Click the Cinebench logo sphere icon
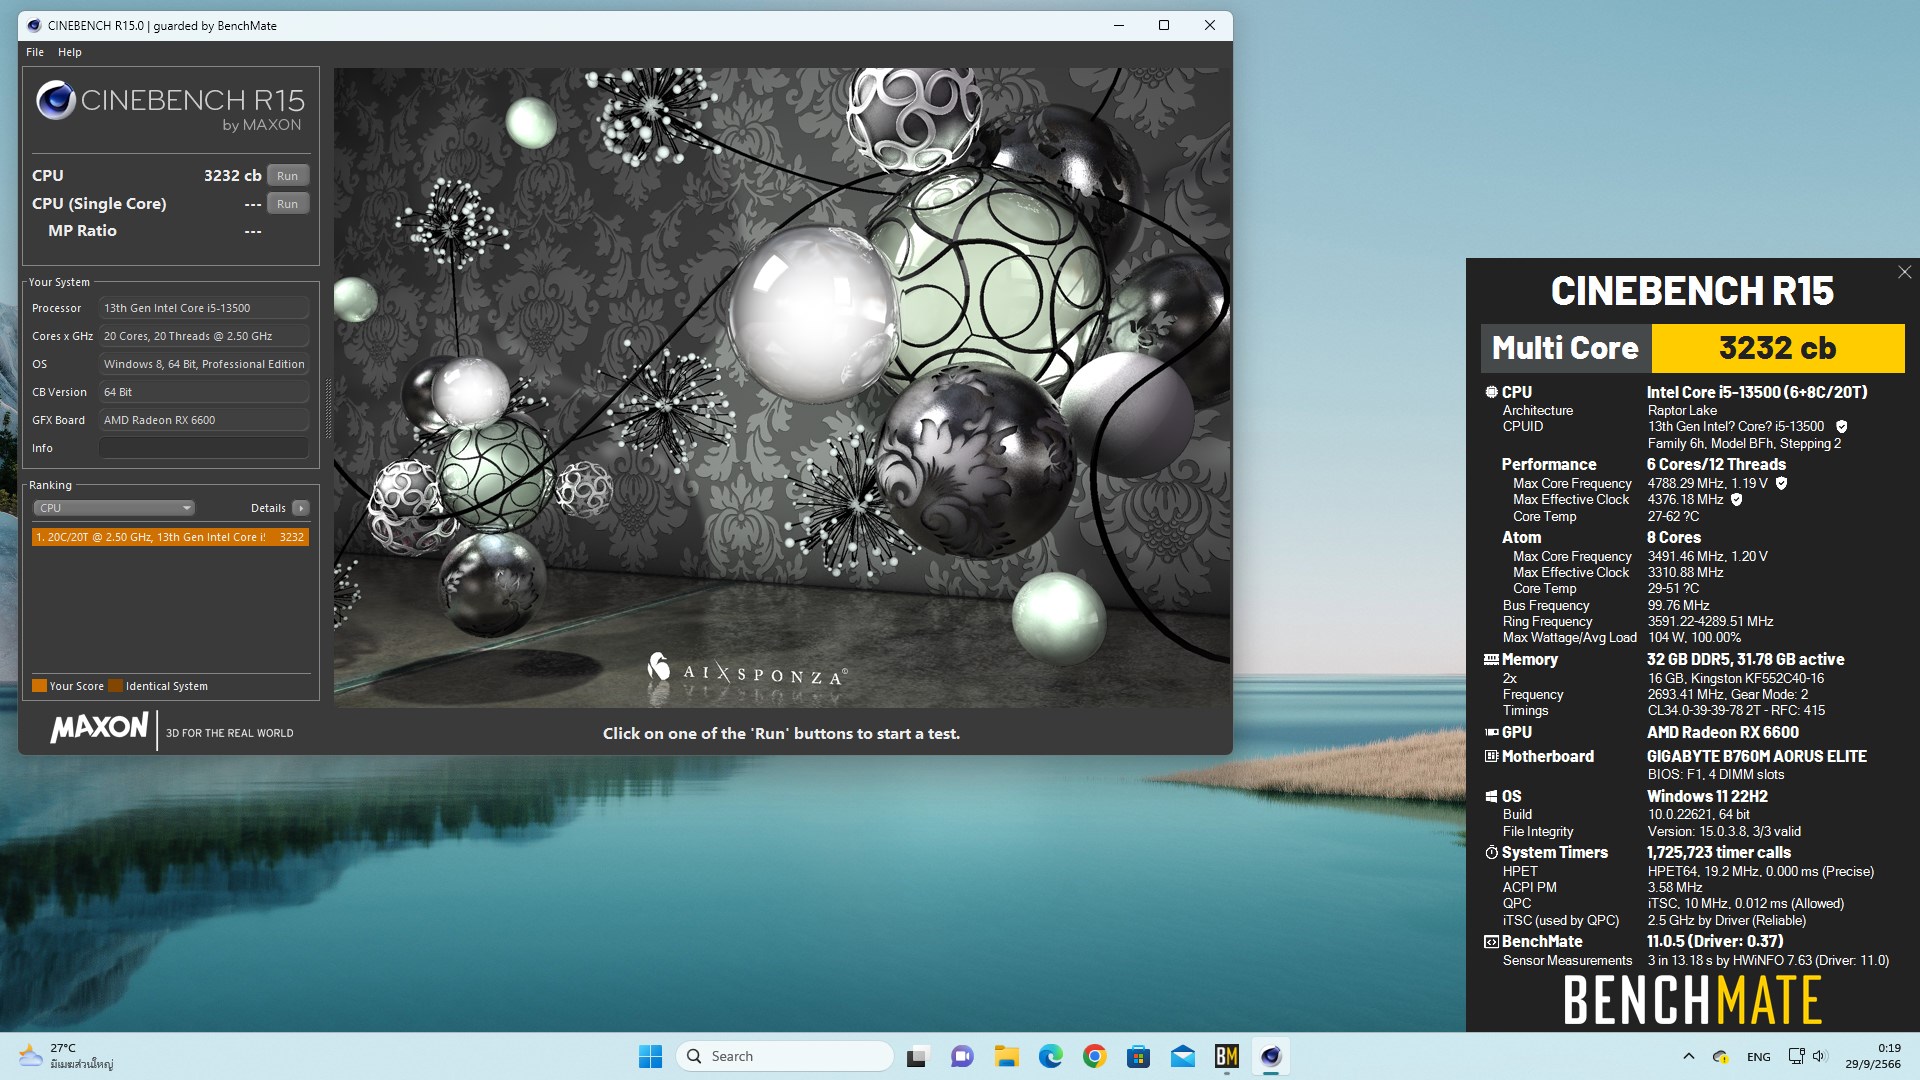Screen dimensions: 1920x1080 (56, 100)
